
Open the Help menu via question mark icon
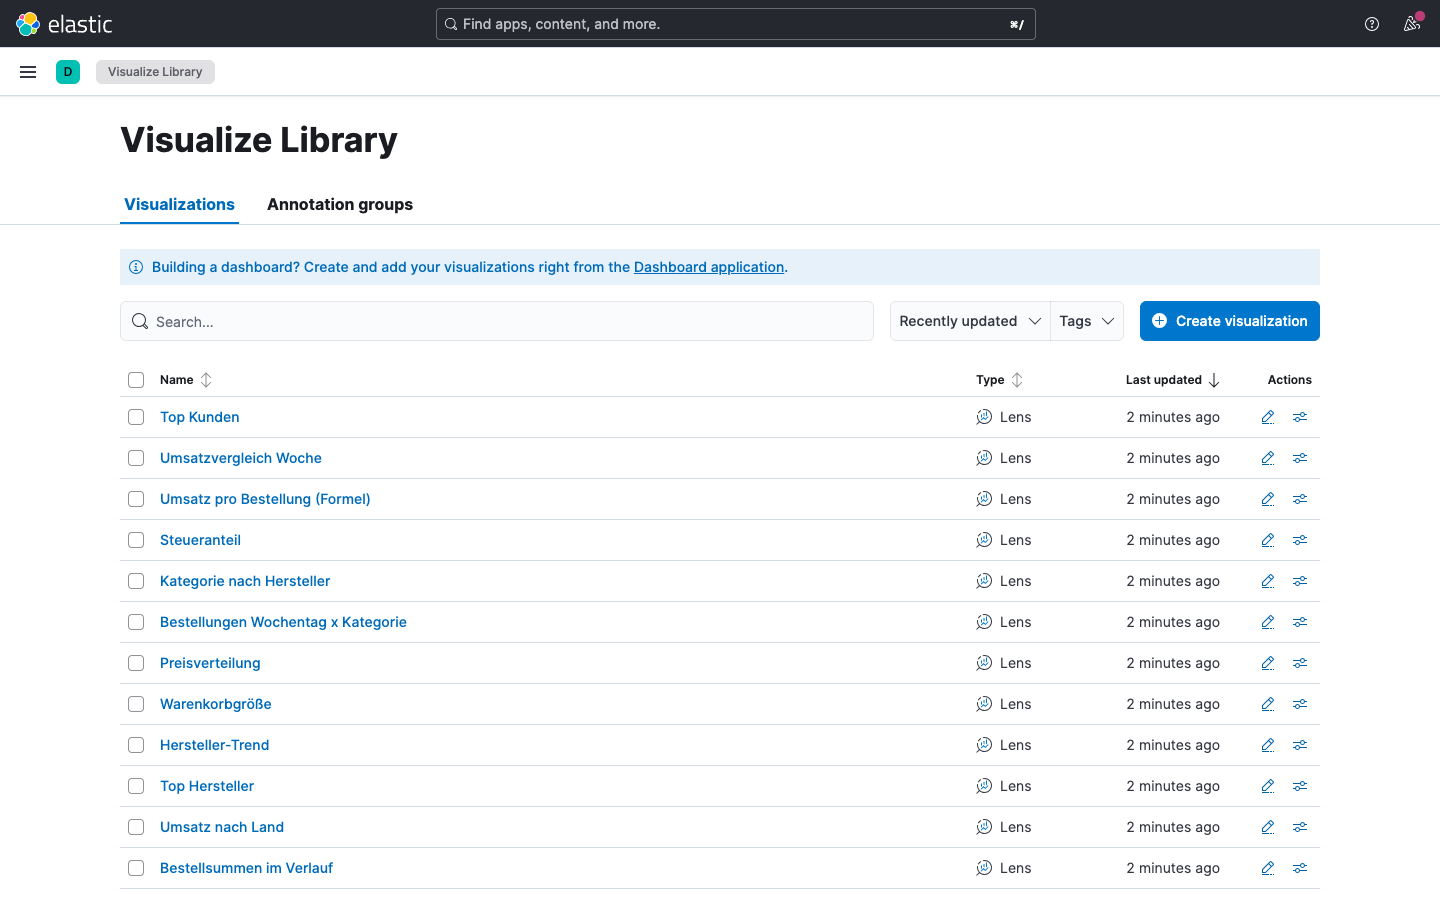[x=1371, y=23]
